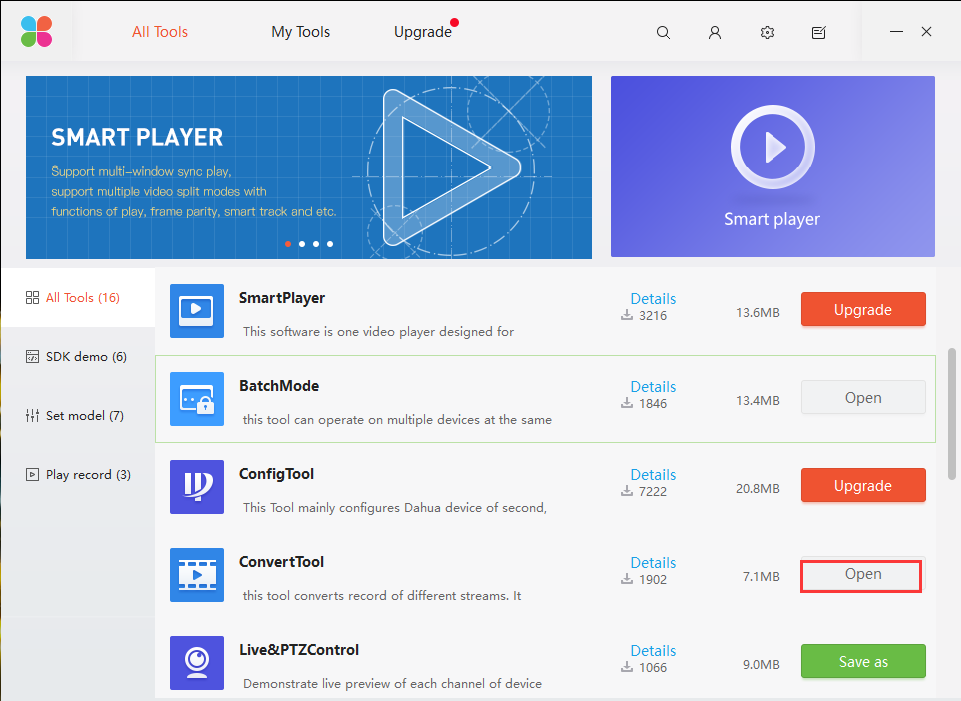Image resolution: width=961 pixels, height=701 pixels.
Task: Select Set model (7) category
Action: tap(78, 415)
